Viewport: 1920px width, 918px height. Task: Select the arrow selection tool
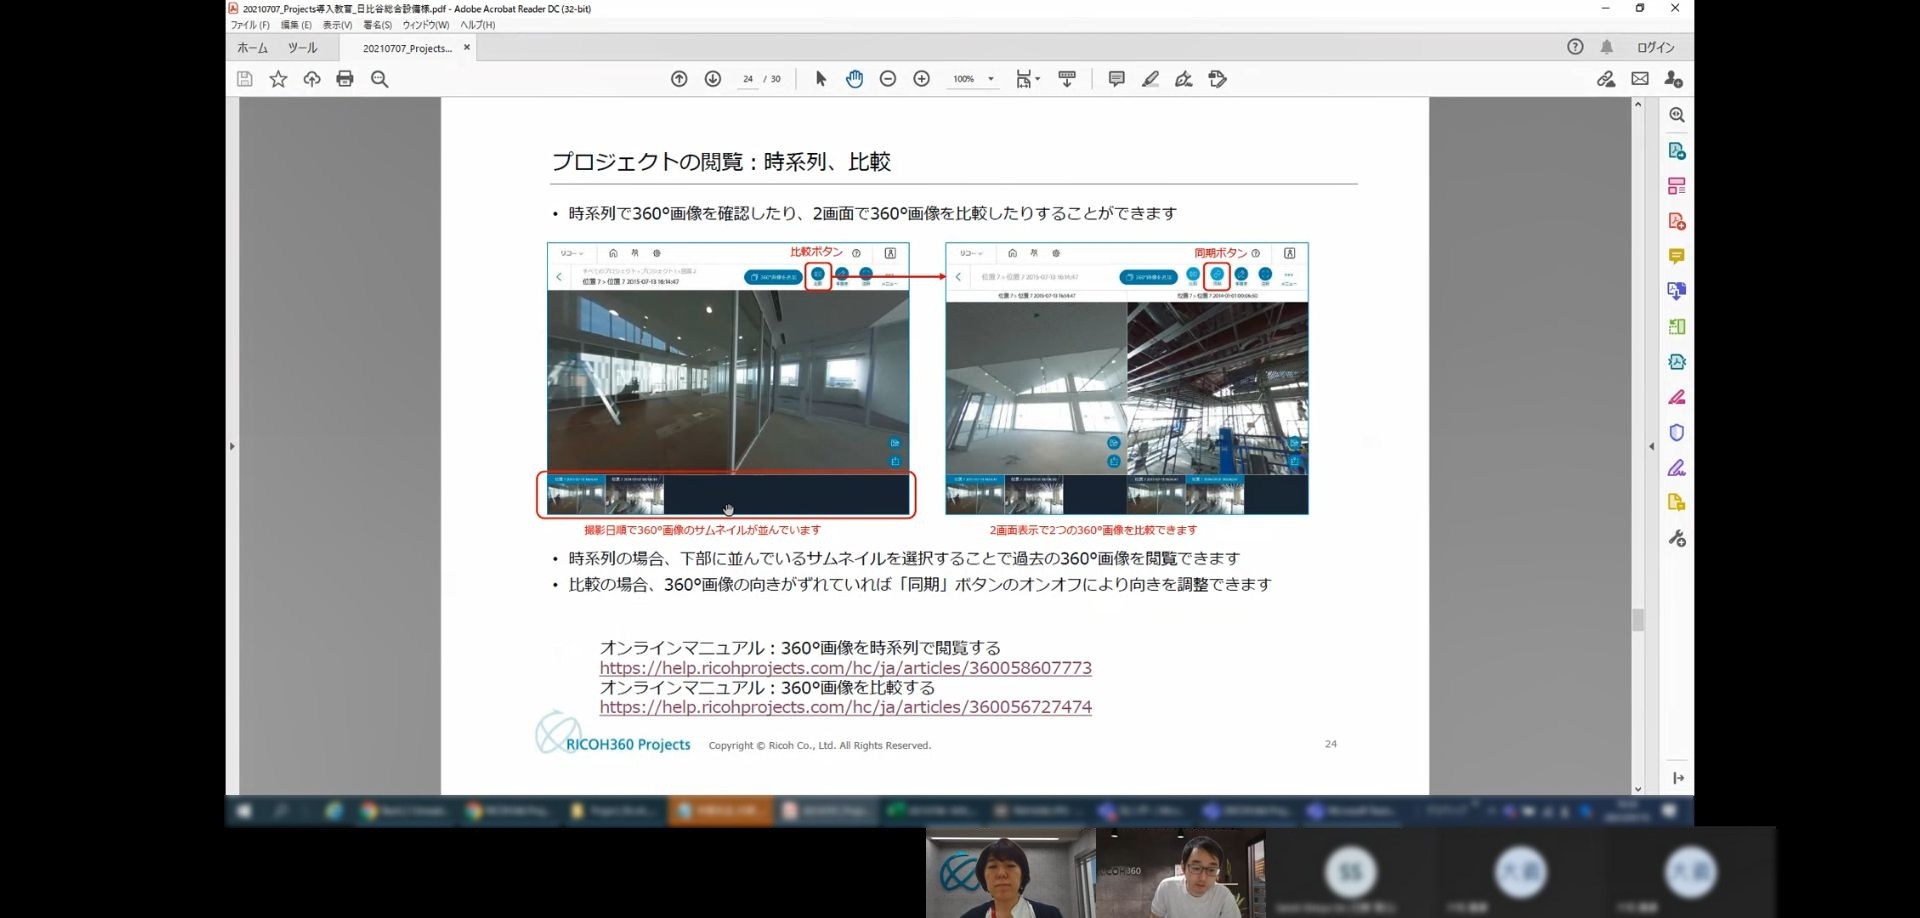[x=821, y=79]
